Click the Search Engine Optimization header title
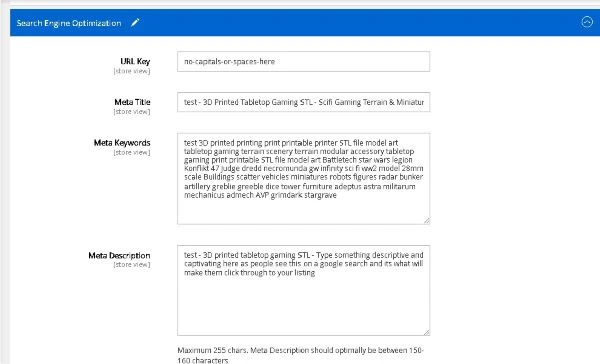The width and height of the screenshot is (600, 364). pos(69,23)
